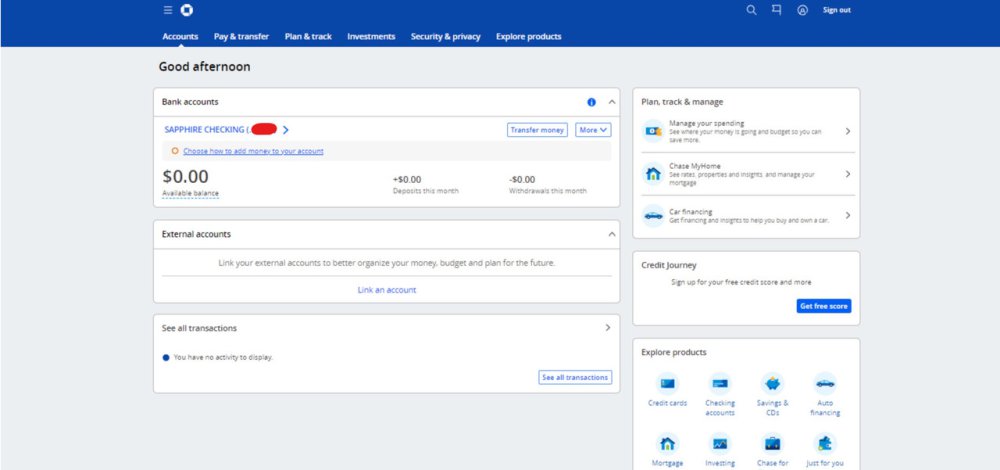The width and height of the screenshot is (1000, 470).
Task: Click 'You have no activity to display.' text
Action: click(223, 357)
